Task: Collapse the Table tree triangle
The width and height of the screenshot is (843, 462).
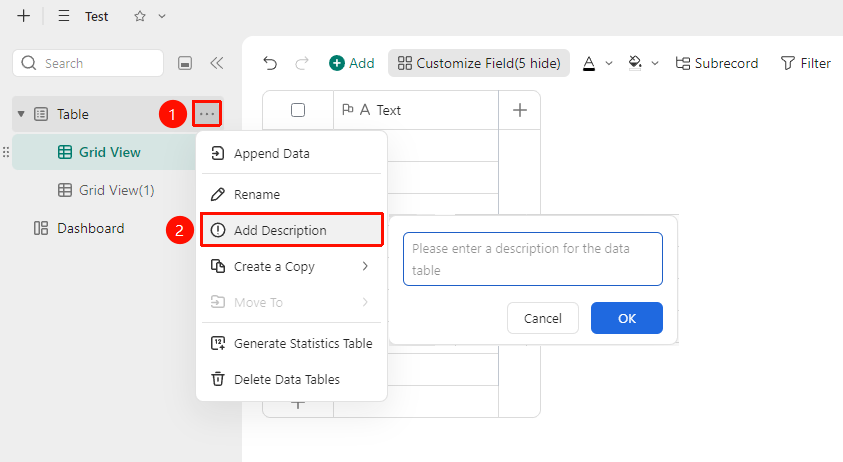Action: [x=21, y=114]
